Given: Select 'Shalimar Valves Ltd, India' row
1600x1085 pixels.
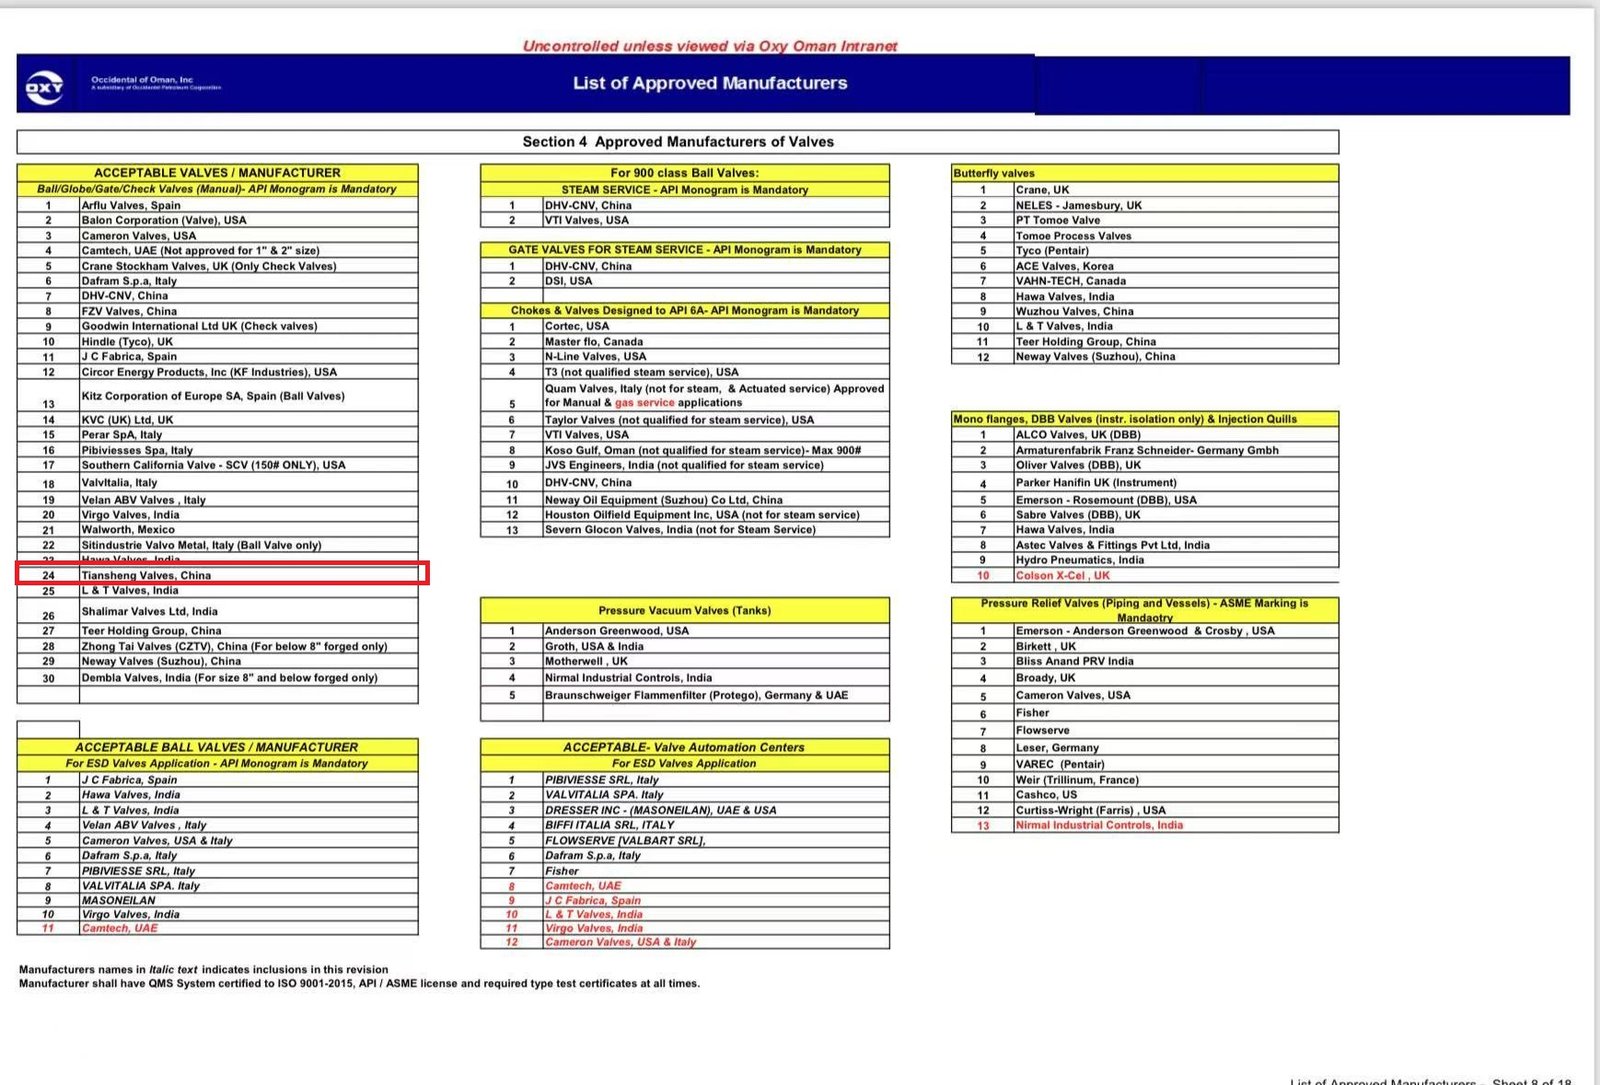Looking at the screenshot, I should [x=217, y=611].
